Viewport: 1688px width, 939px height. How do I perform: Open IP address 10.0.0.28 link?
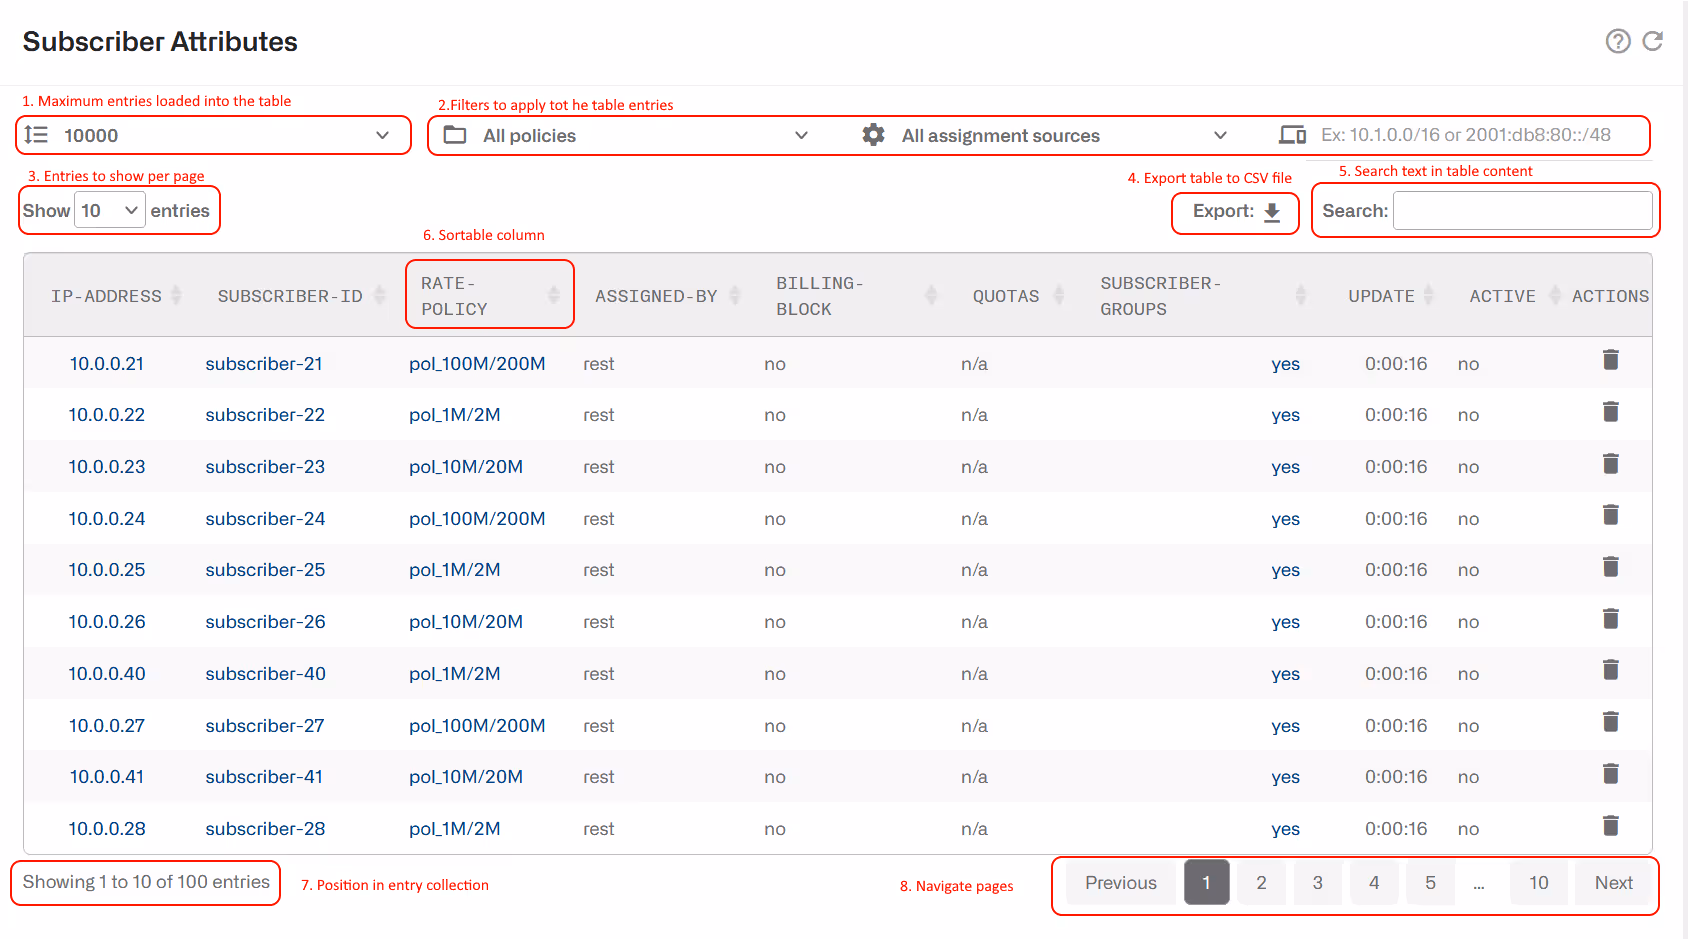click(107, 829)
